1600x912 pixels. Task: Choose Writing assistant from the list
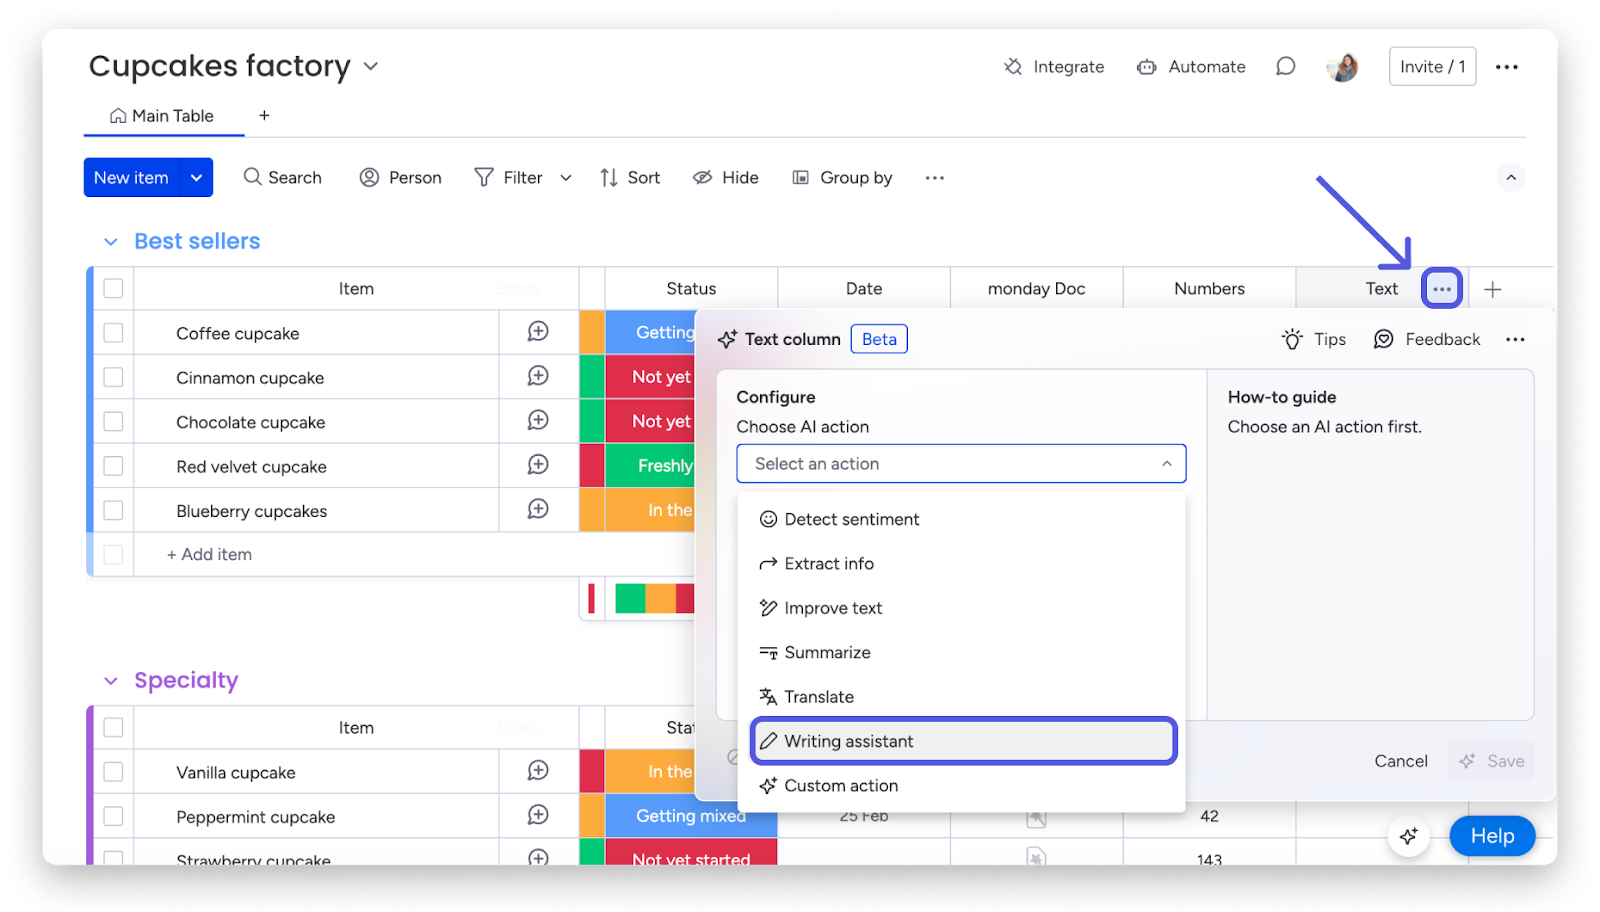(x=963, y=741)
